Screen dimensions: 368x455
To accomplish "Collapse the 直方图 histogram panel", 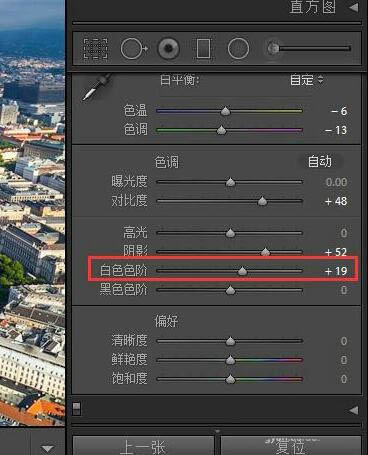I will click(354, 7).
